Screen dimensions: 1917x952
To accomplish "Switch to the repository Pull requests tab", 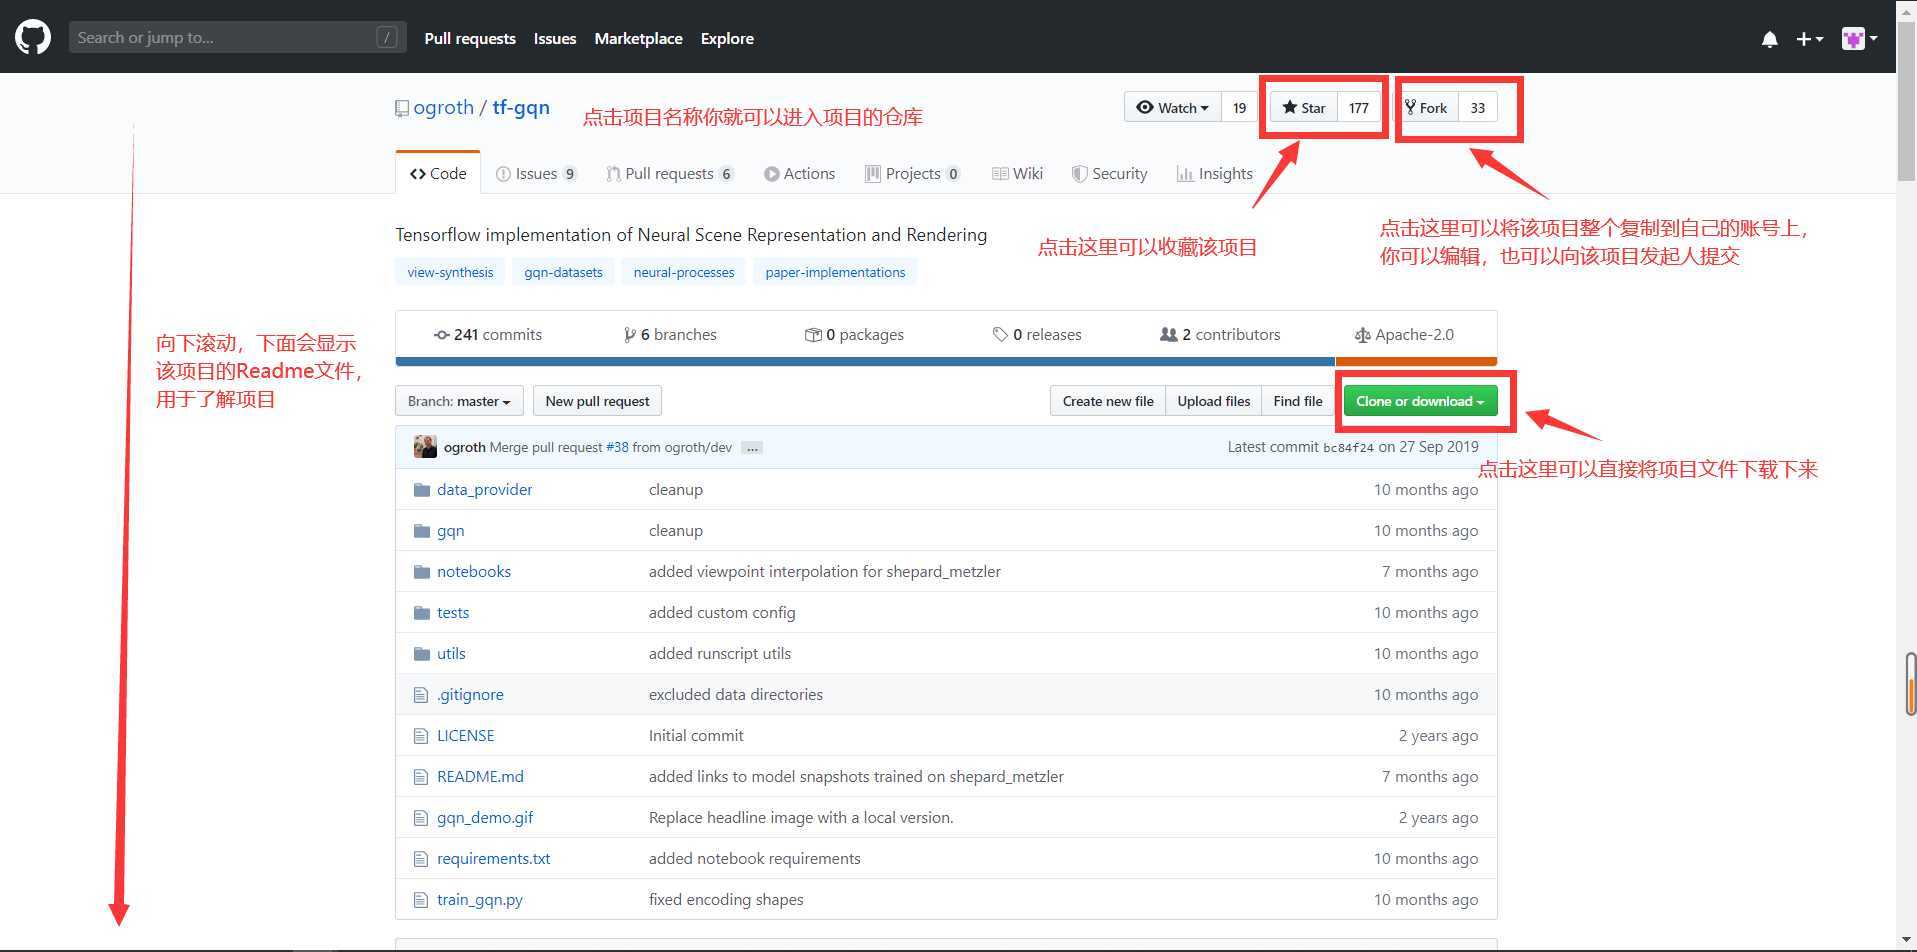I will (x=670, y=173).
